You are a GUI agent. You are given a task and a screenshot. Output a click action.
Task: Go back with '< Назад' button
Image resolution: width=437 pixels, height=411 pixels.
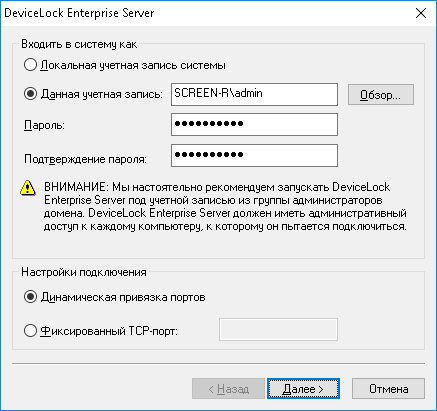pyautogui.click(x=228, y=388)
